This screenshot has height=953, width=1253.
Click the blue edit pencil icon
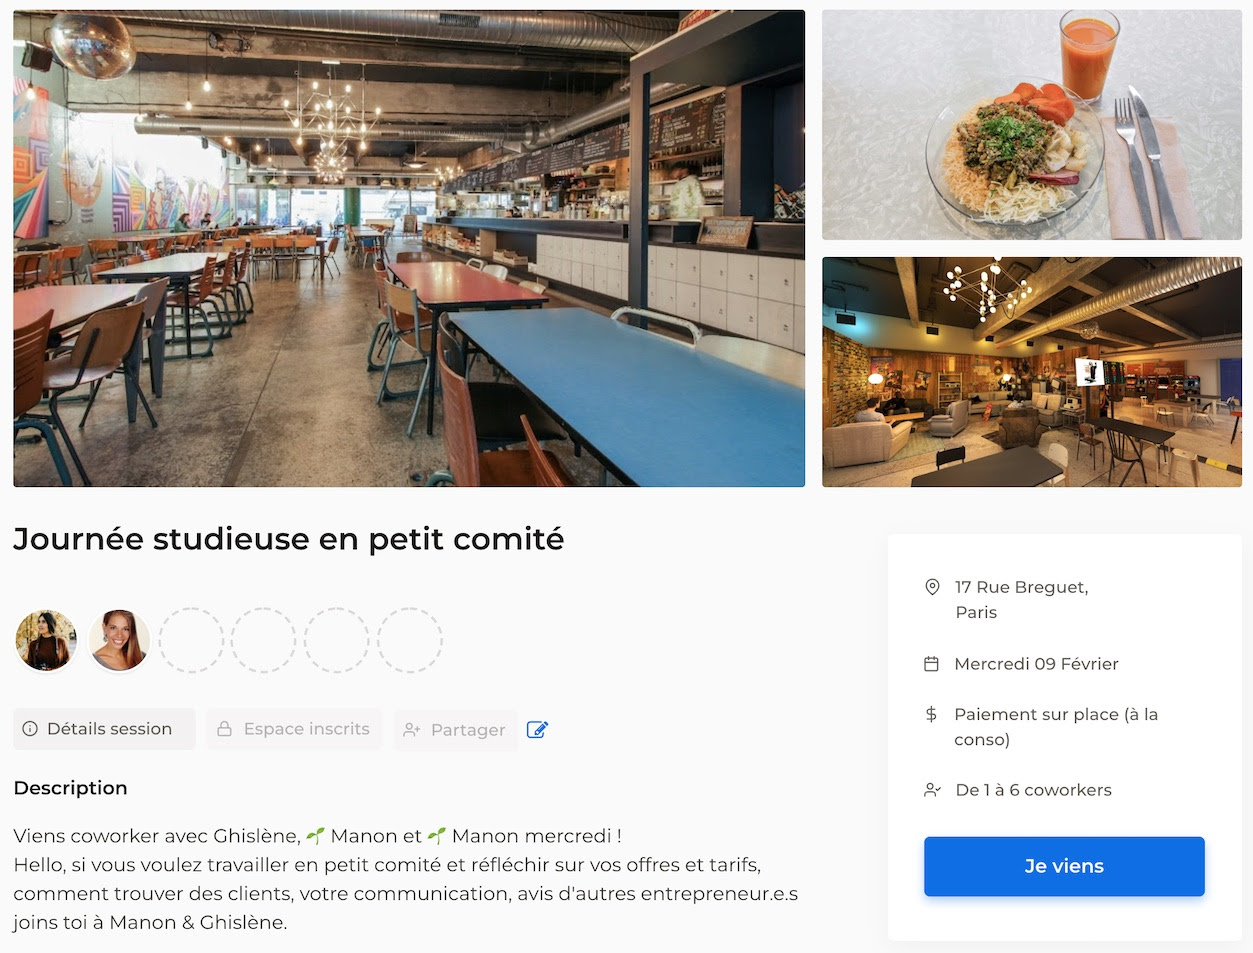537,729
